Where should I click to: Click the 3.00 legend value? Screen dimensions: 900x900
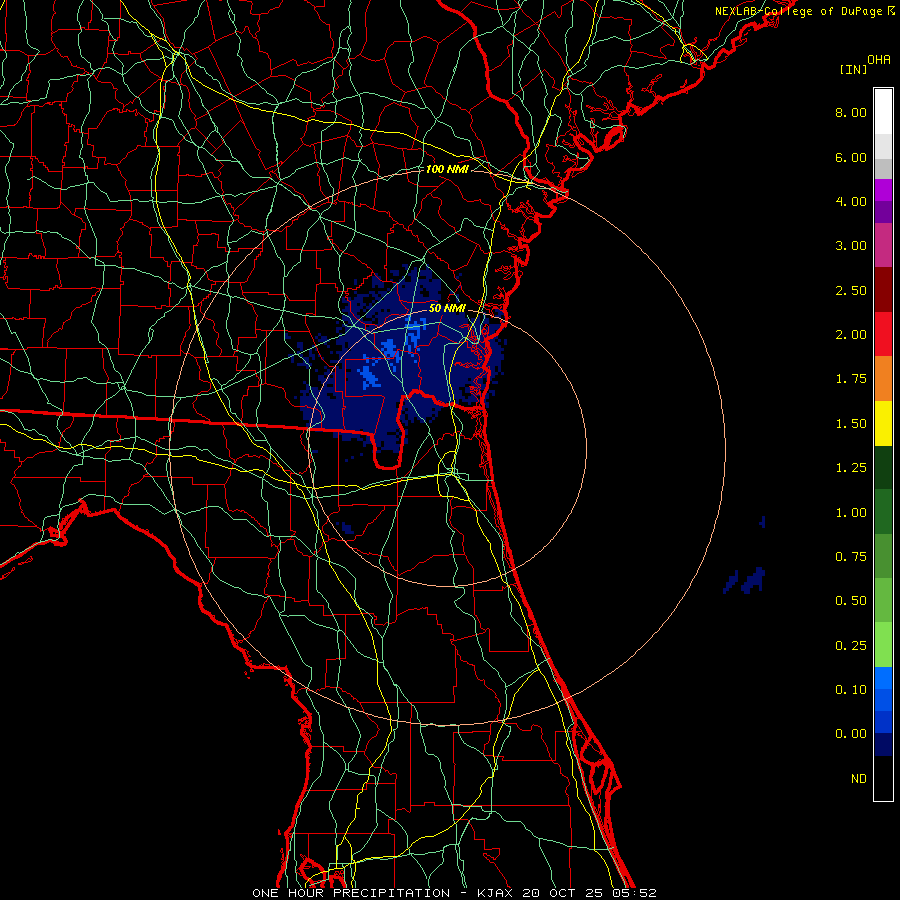point(851,246)
